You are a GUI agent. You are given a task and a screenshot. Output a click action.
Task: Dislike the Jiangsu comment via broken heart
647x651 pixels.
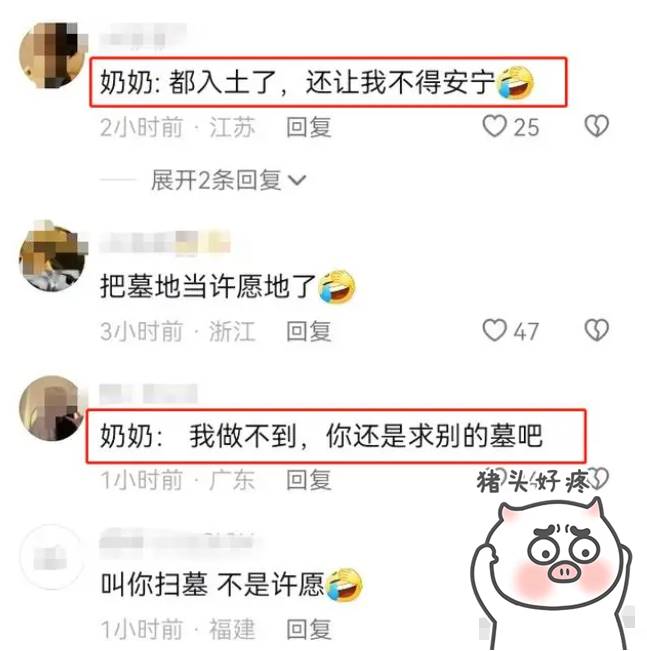tap(597, 126)
